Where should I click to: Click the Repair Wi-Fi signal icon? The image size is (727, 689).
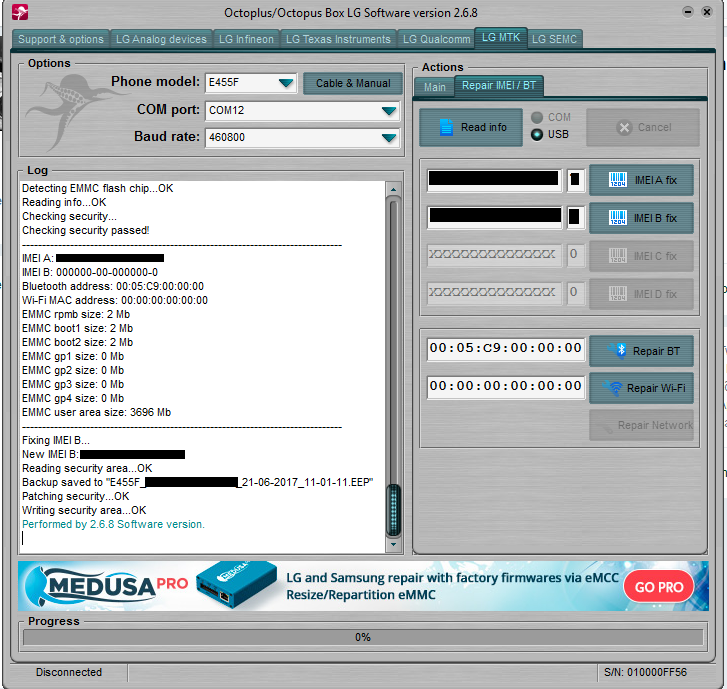coord(613,388)
